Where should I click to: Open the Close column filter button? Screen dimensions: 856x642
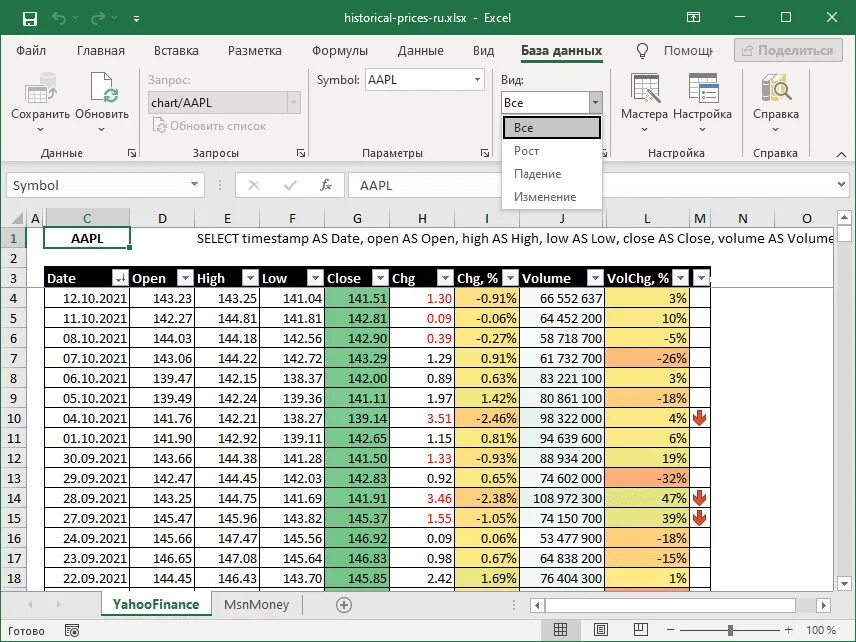(x=380, y=278)
